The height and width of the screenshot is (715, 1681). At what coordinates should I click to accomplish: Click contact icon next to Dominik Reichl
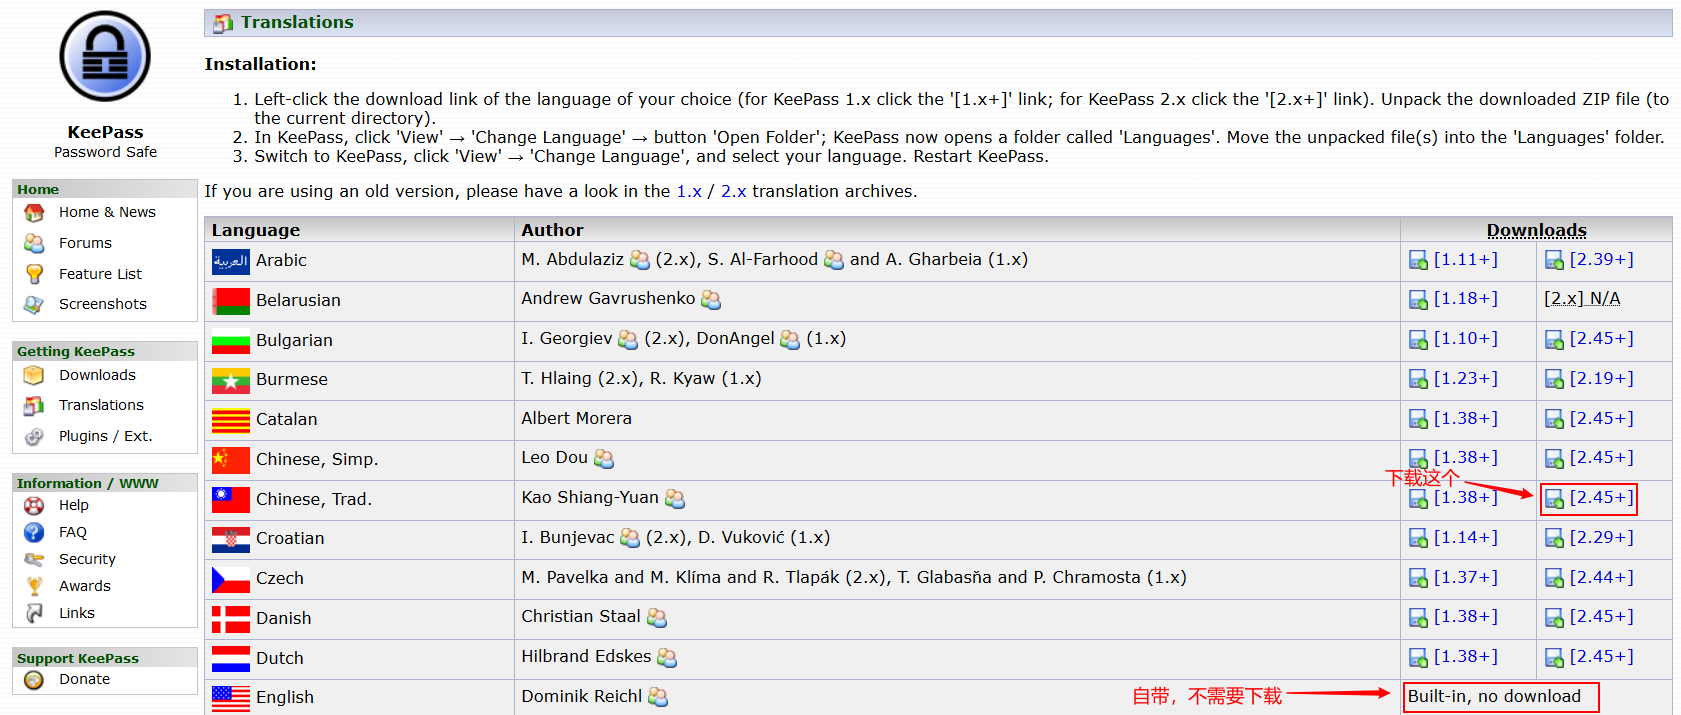coord(658,697)
